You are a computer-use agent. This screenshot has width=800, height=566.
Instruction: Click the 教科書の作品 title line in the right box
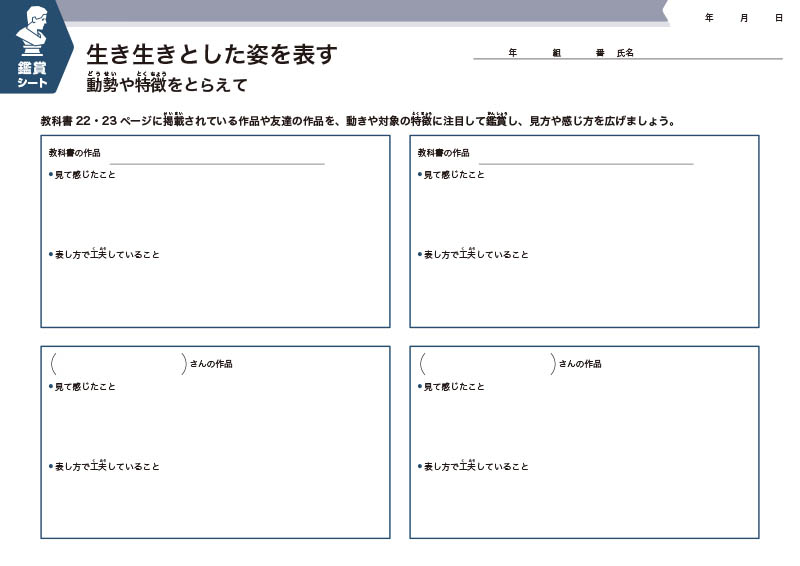click(x=586, y=156)
